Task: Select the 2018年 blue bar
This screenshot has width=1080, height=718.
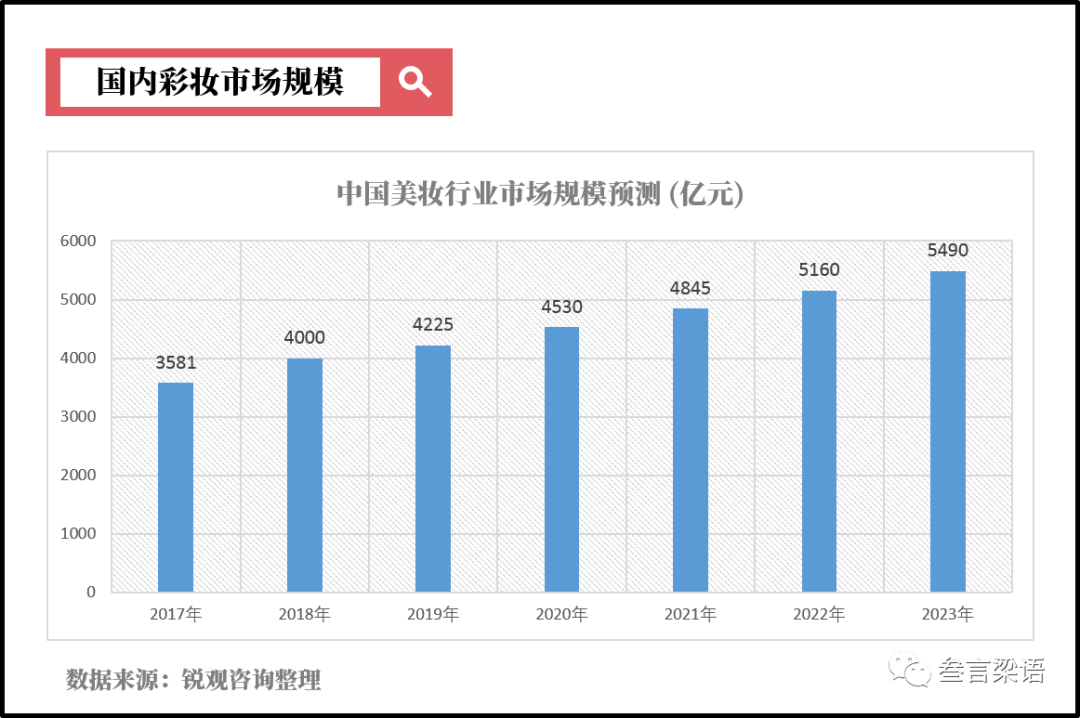Action: coord(305,475)
